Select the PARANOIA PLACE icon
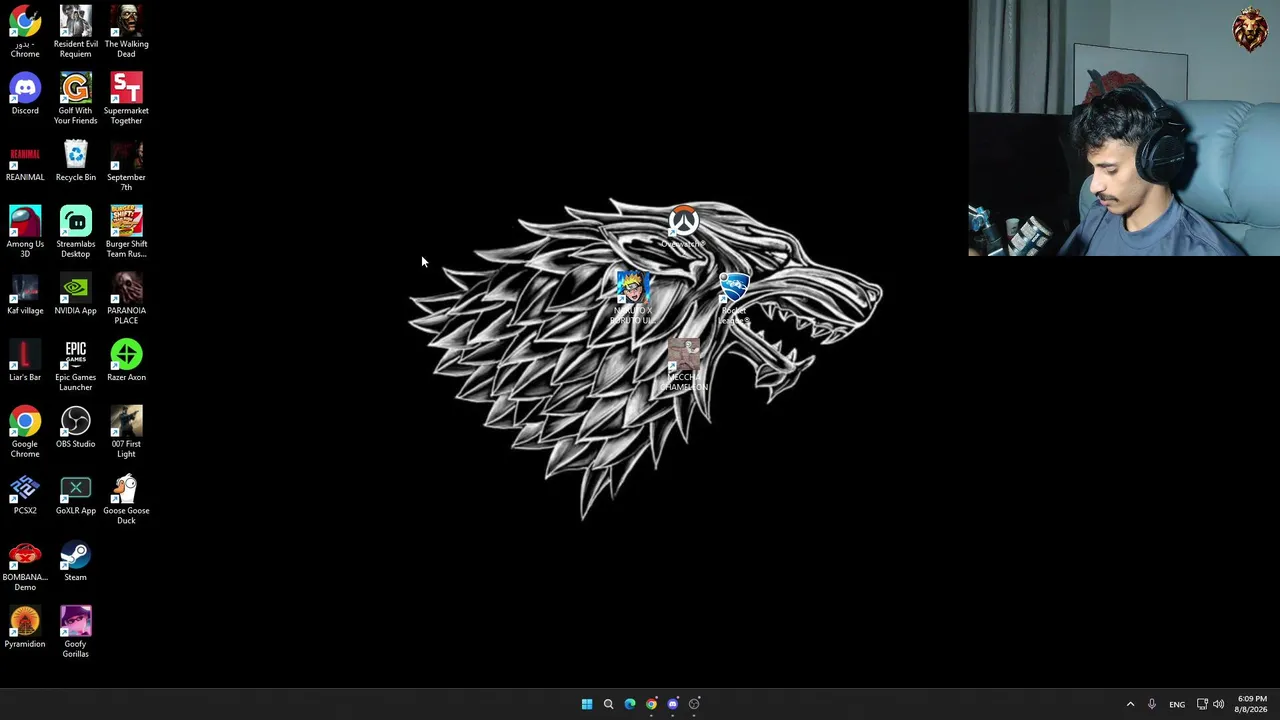The image size is (1280, 720). (x=126, y=298)
